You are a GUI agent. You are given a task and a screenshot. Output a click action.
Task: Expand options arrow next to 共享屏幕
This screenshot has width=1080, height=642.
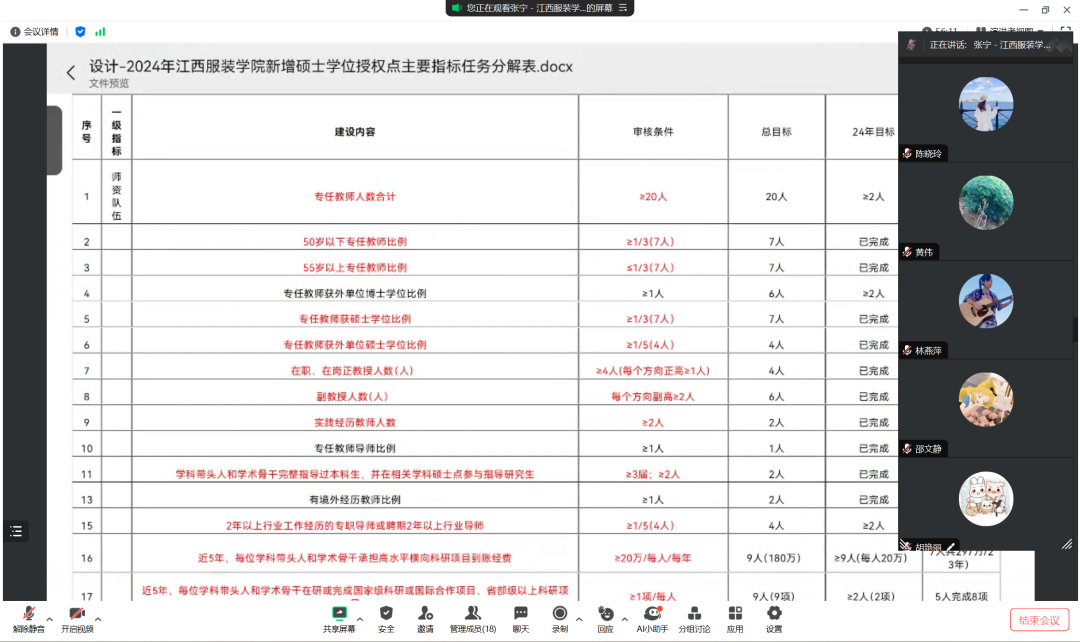(x=361, y=619)
